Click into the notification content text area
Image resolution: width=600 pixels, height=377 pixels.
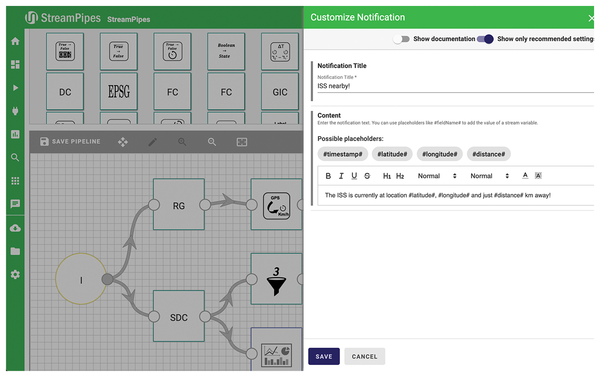click(x=455, y=196)
